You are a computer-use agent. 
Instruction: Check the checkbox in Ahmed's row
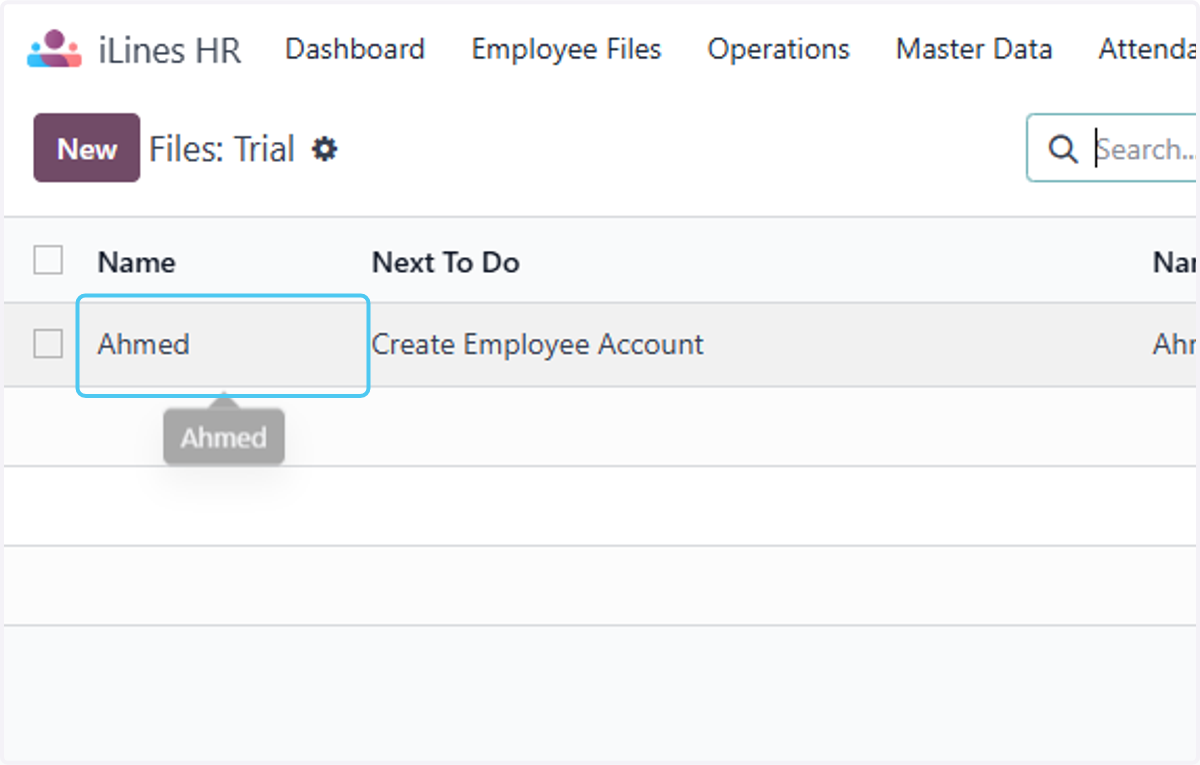(x=48, y=344)
